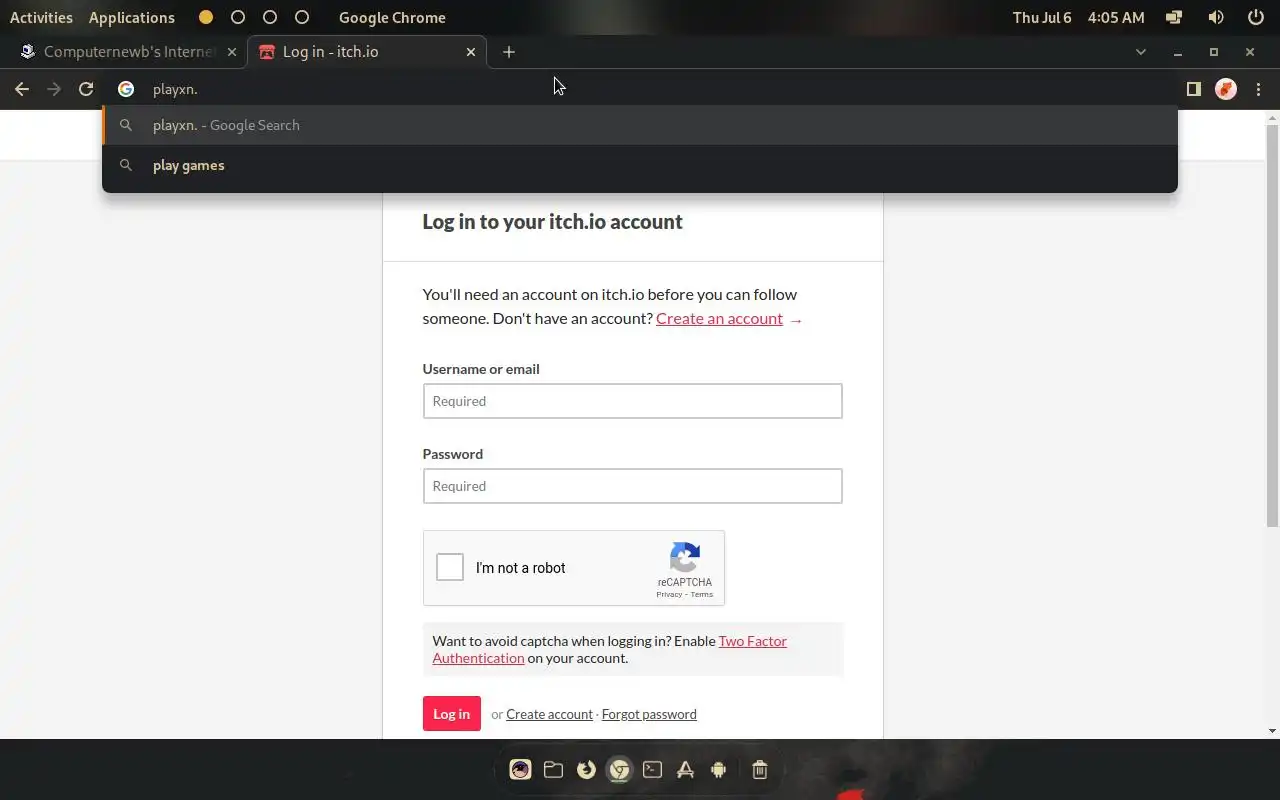Click the Chrome icon in the dock
The height and width of the screenshot is (800, 1280).
click(x=619, y=769)
